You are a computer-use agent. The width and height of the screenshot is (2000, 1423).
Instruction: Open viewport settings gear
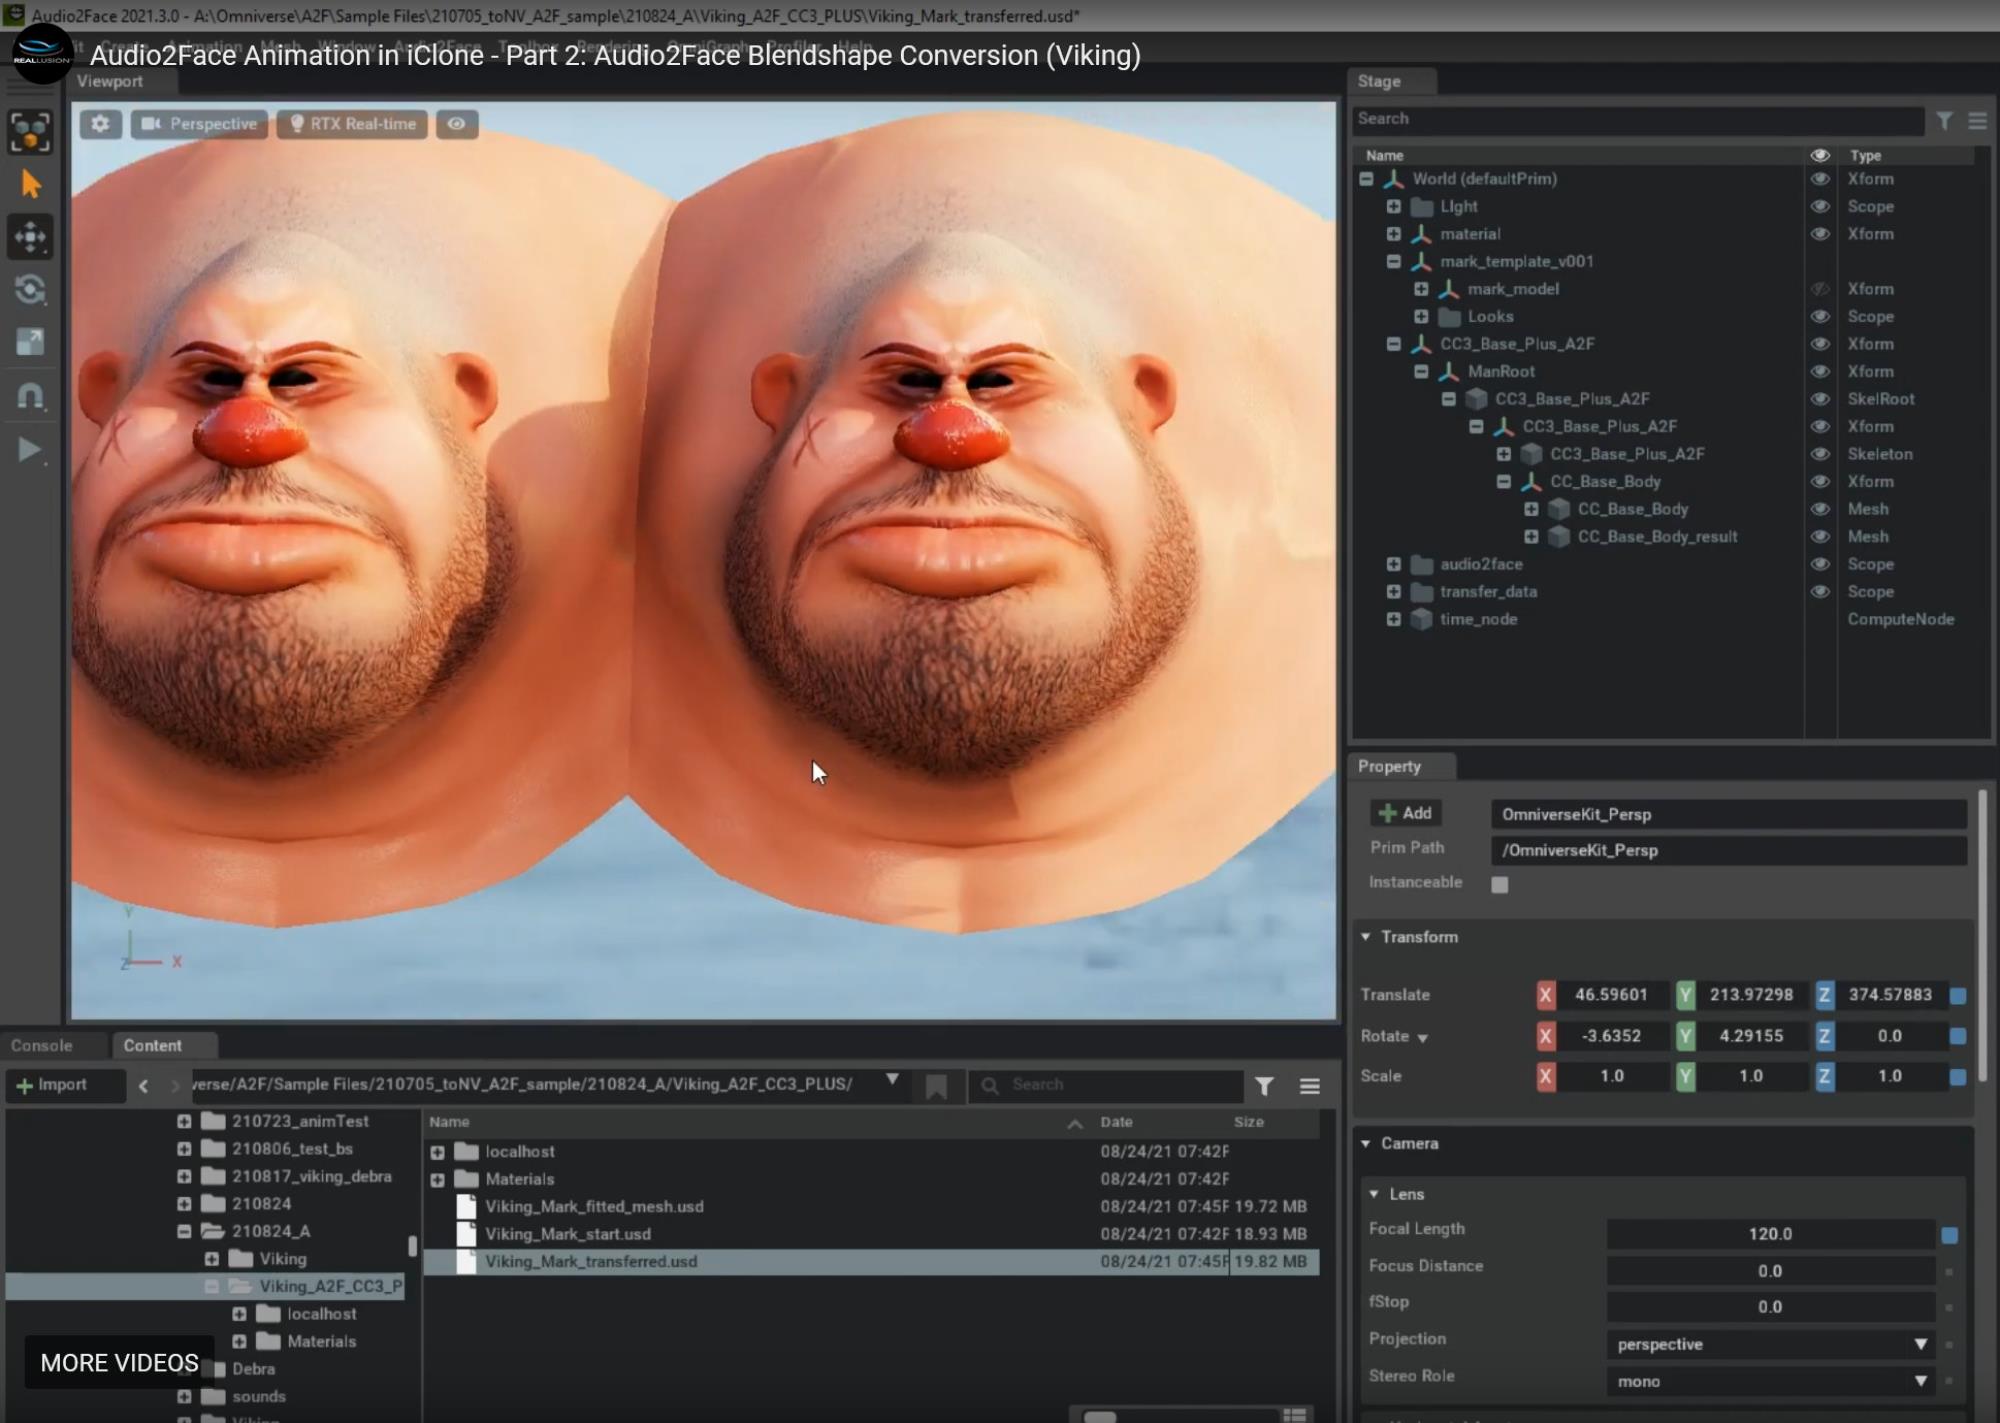pos(101,124)
